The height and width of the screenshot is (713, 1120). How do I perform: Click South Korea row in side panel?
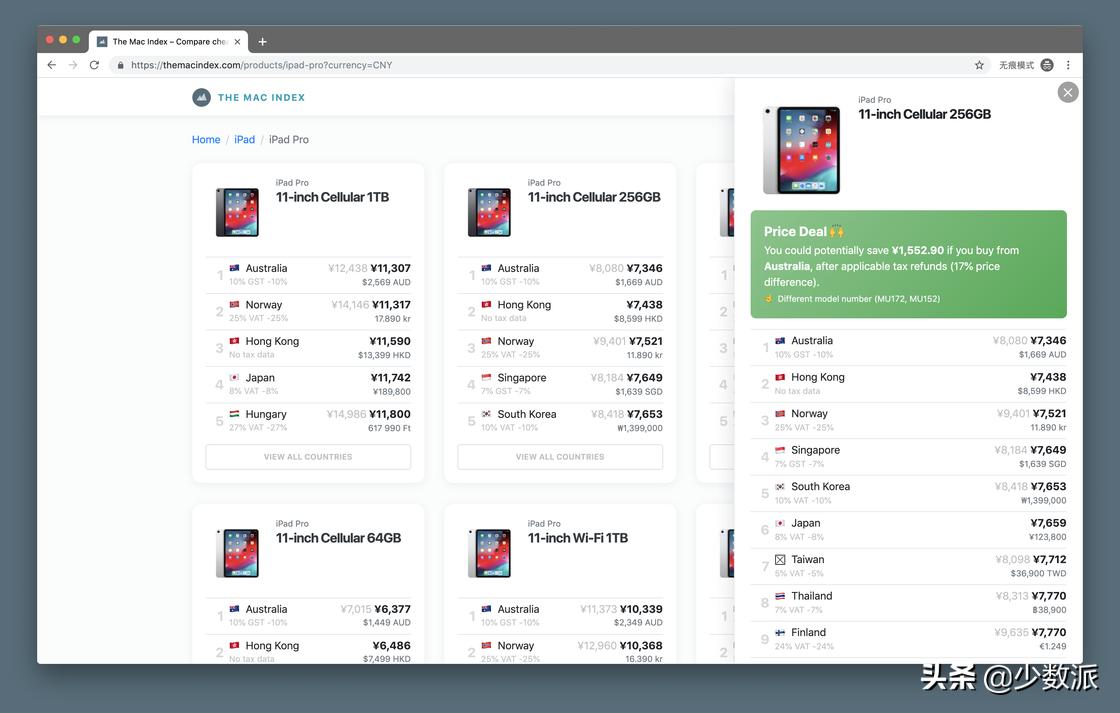[x=909, y=493]
